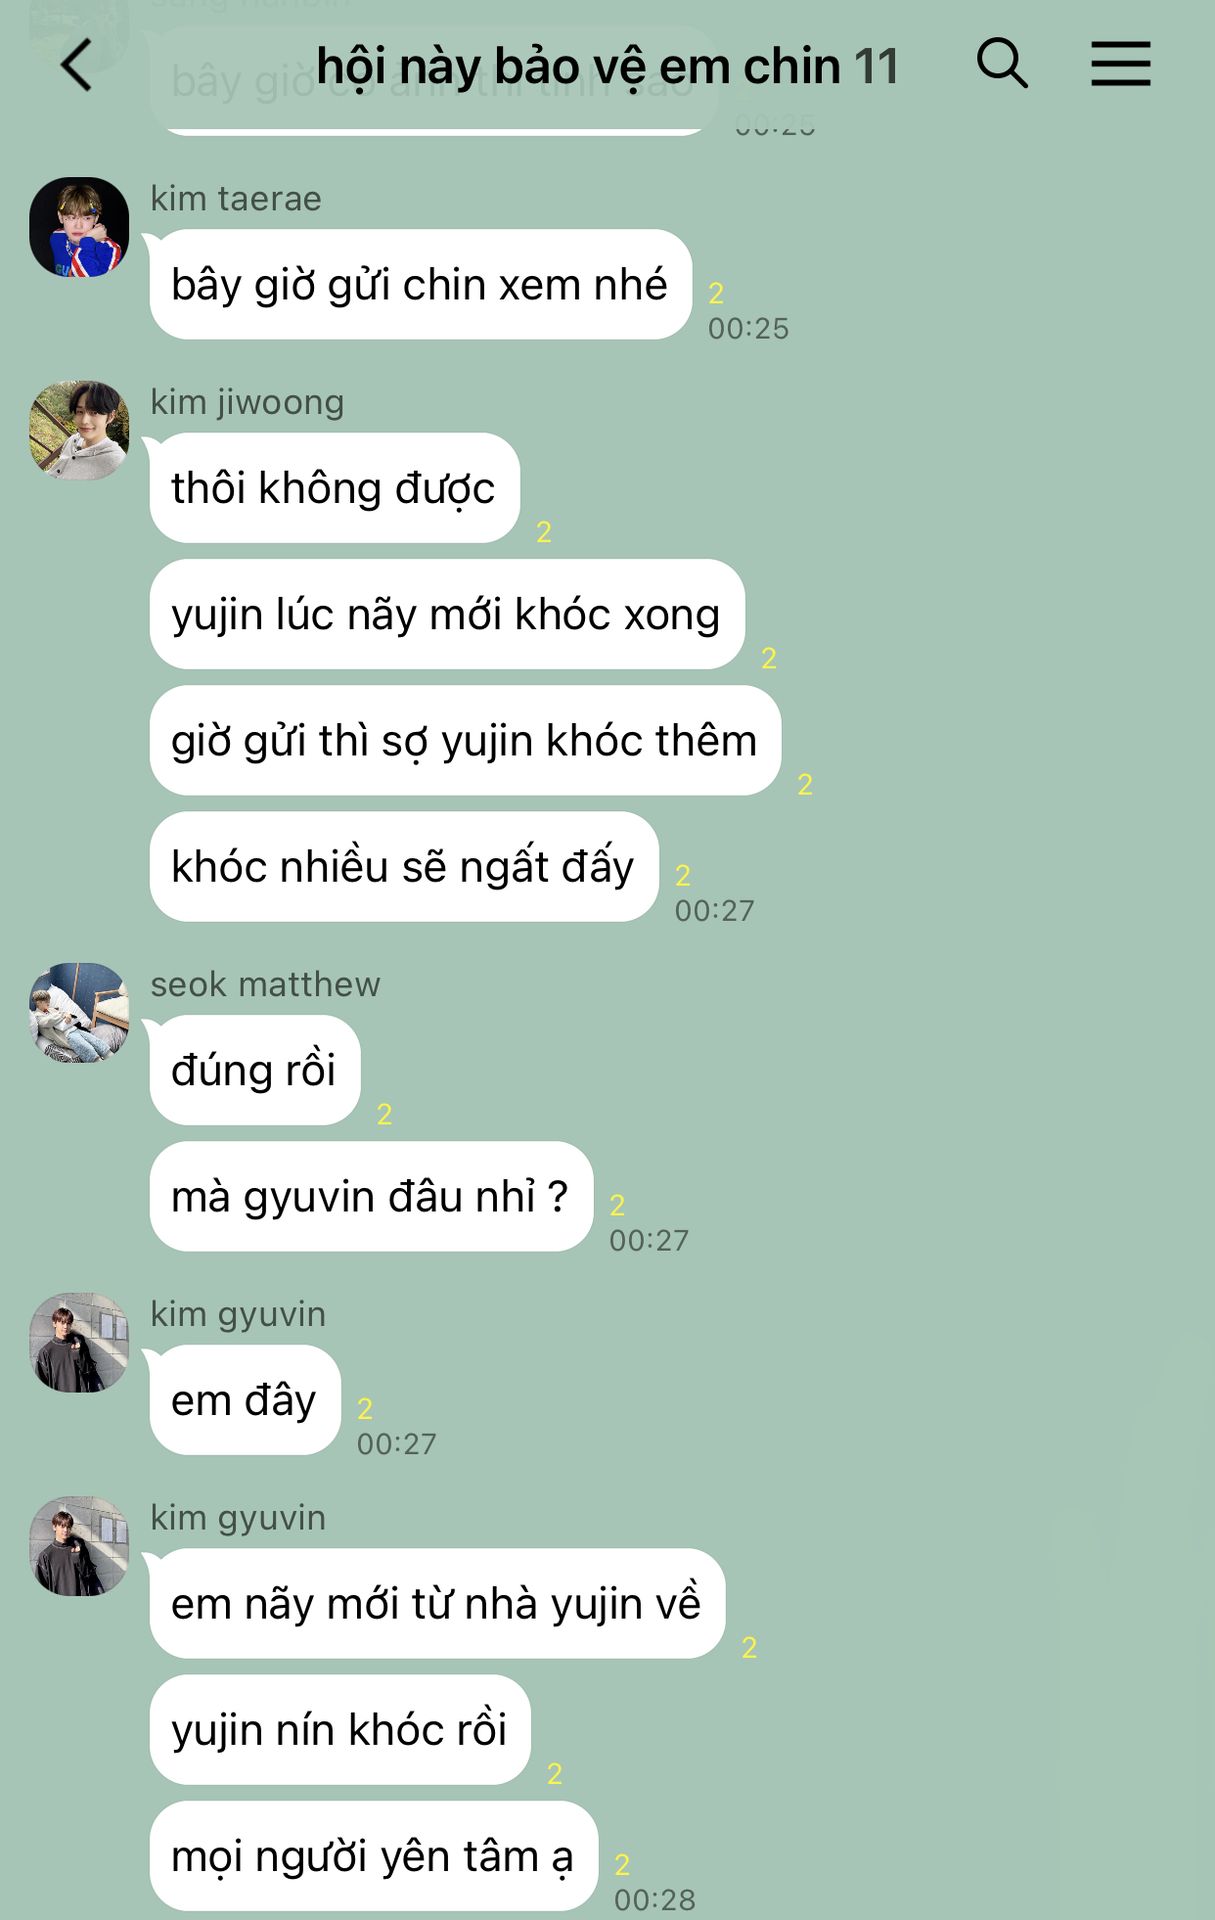Tap the back arrow icon

coord(76,65)
